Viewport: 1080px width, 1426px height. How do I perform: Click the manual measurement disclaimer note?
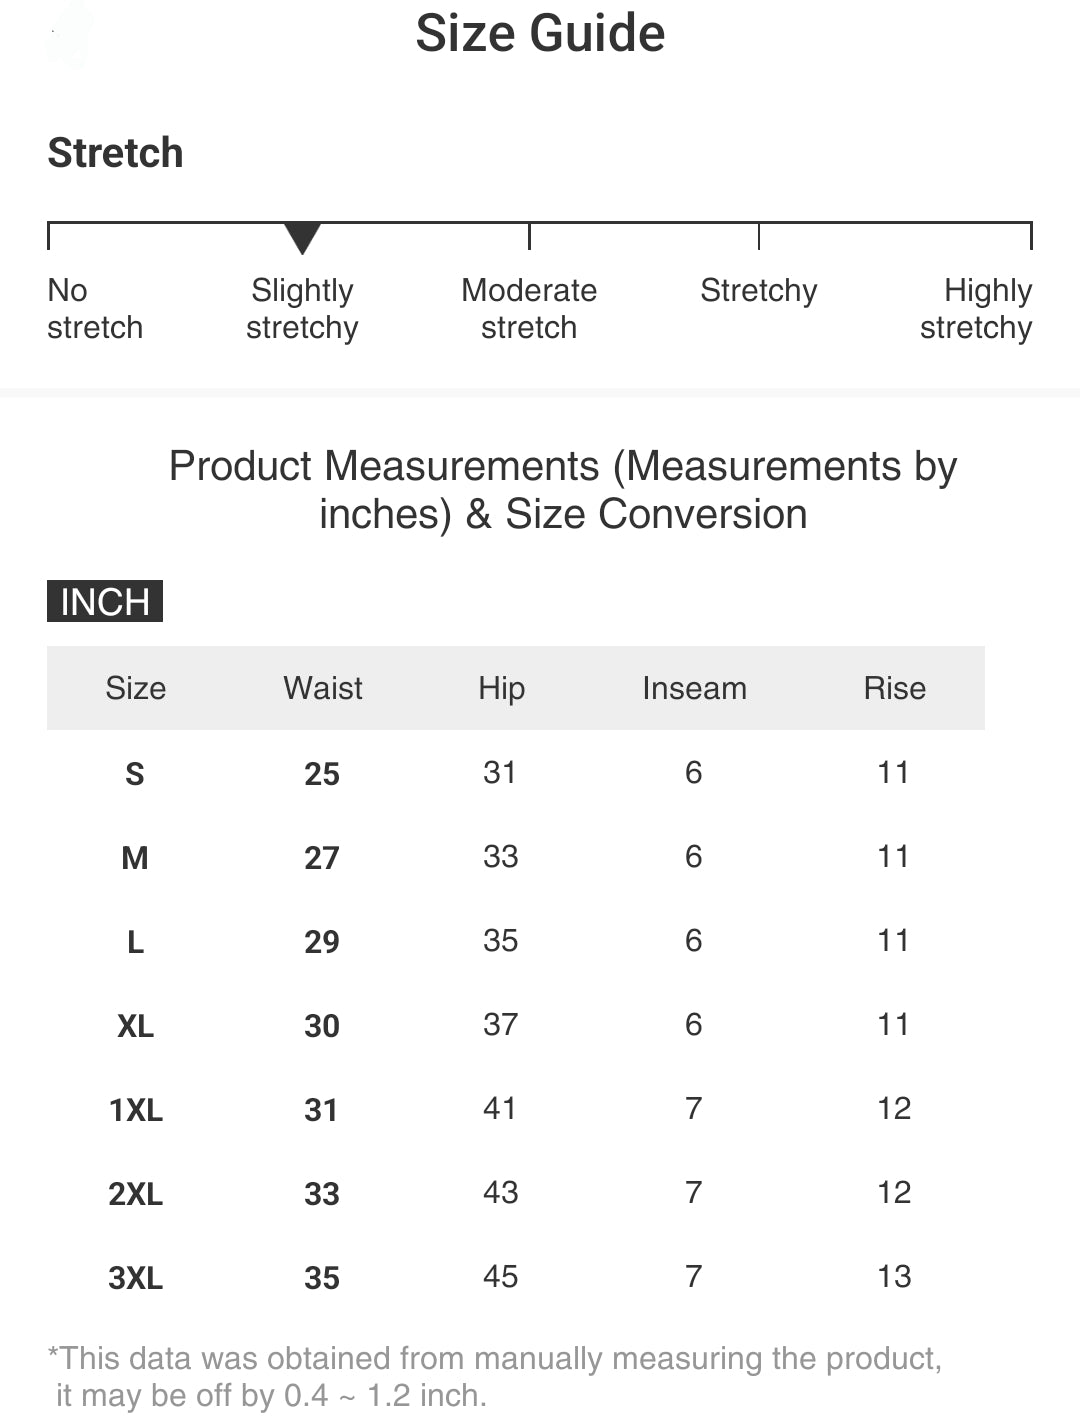pos(495,1376)
